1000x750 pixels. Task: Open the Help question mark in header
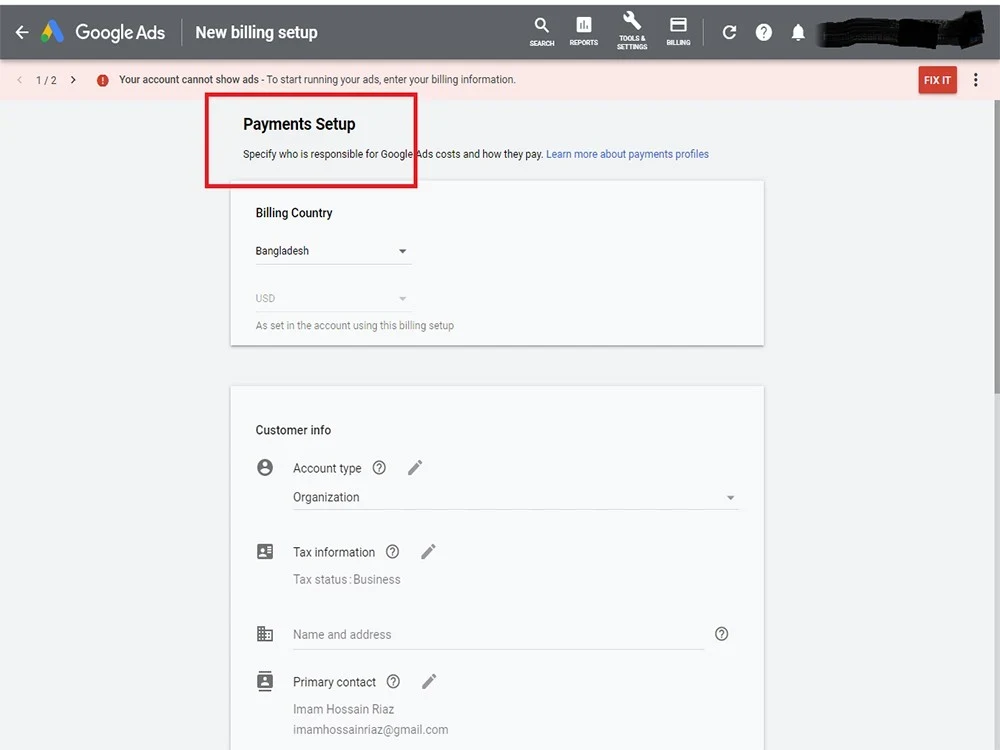[763, 32]
